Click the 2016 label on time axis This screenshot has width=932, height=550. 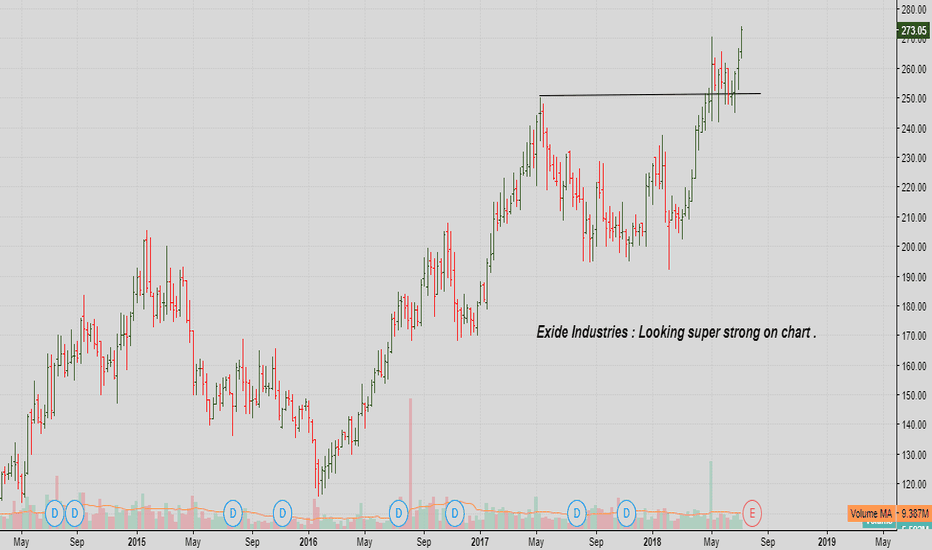click(x=308, y=542)
